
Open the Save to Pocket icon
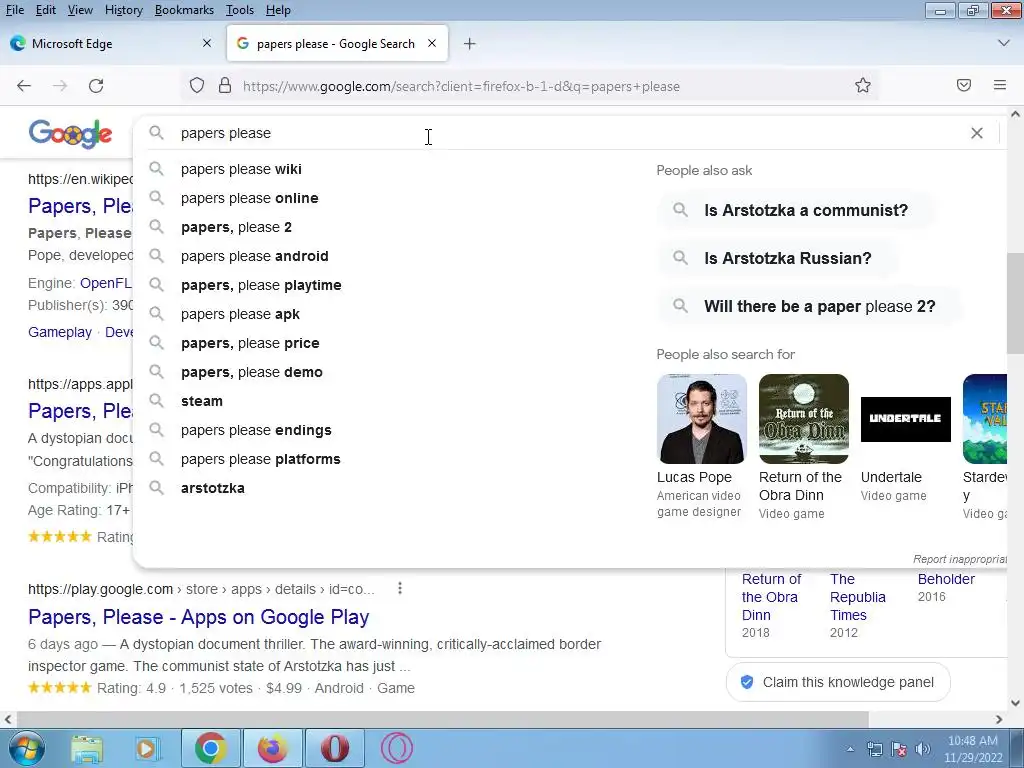(964, 85)
